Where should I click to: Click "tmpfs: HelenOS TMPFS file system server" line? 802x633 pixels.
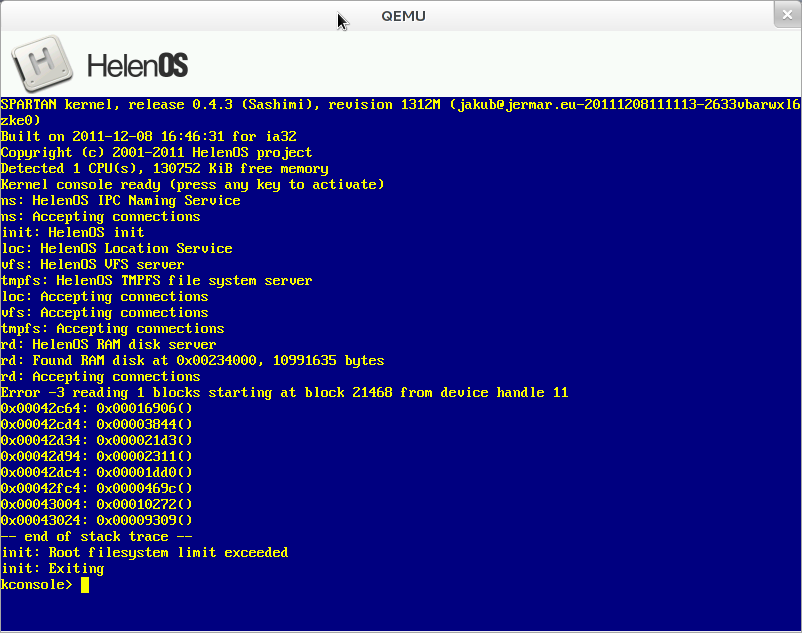pyautogui.click(x=156, y=281)
